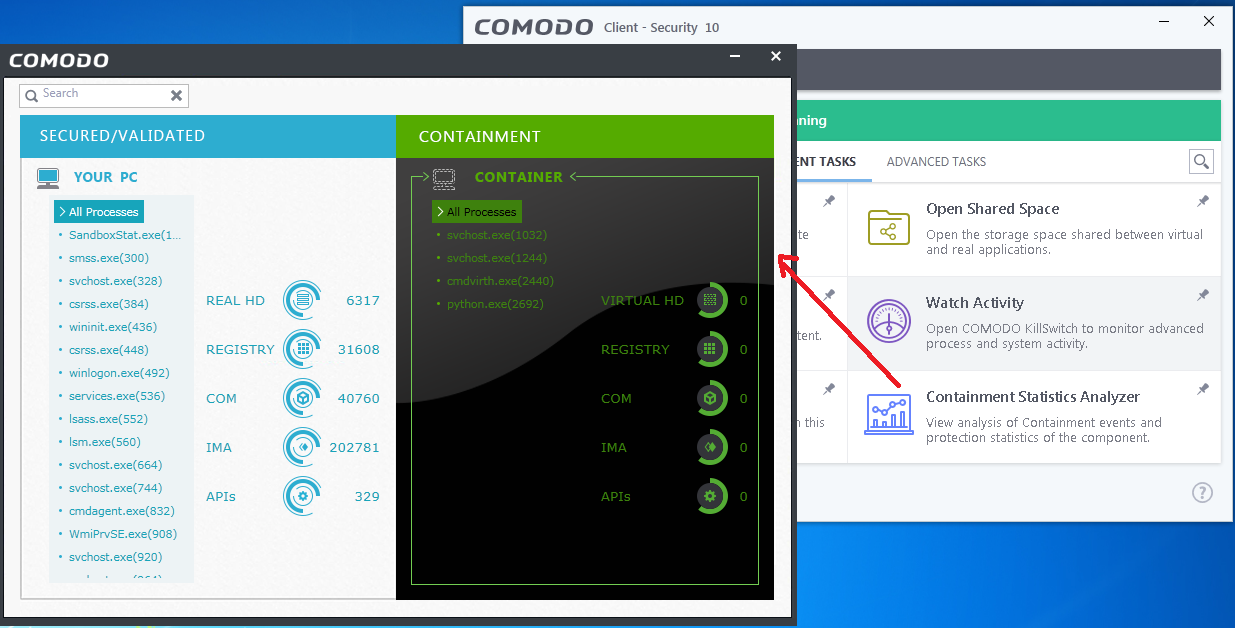1235x628 pixels.
Task: Click the COM value 40760
Action: 359,398
